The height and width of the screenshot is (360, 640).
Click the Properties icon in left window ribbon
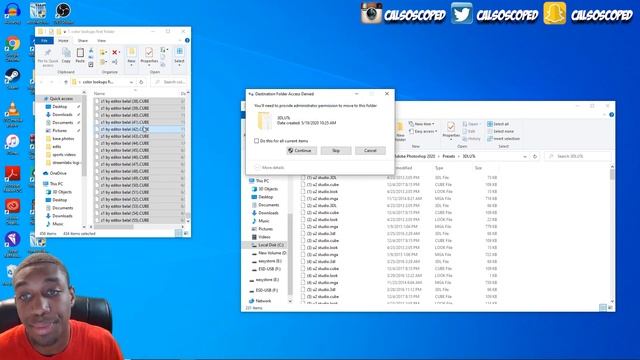pyautogui.click(x=149, y=56)
